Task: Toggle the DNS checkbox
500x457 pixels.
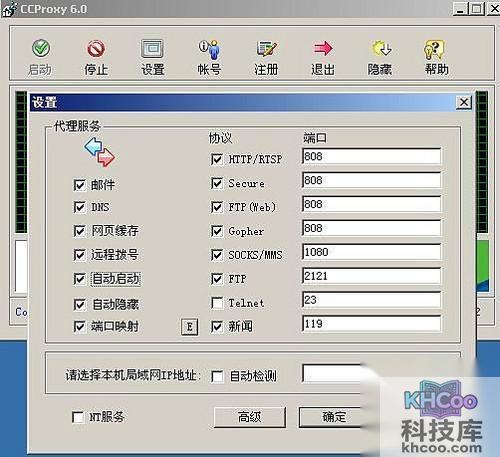Action: point(79,207)
